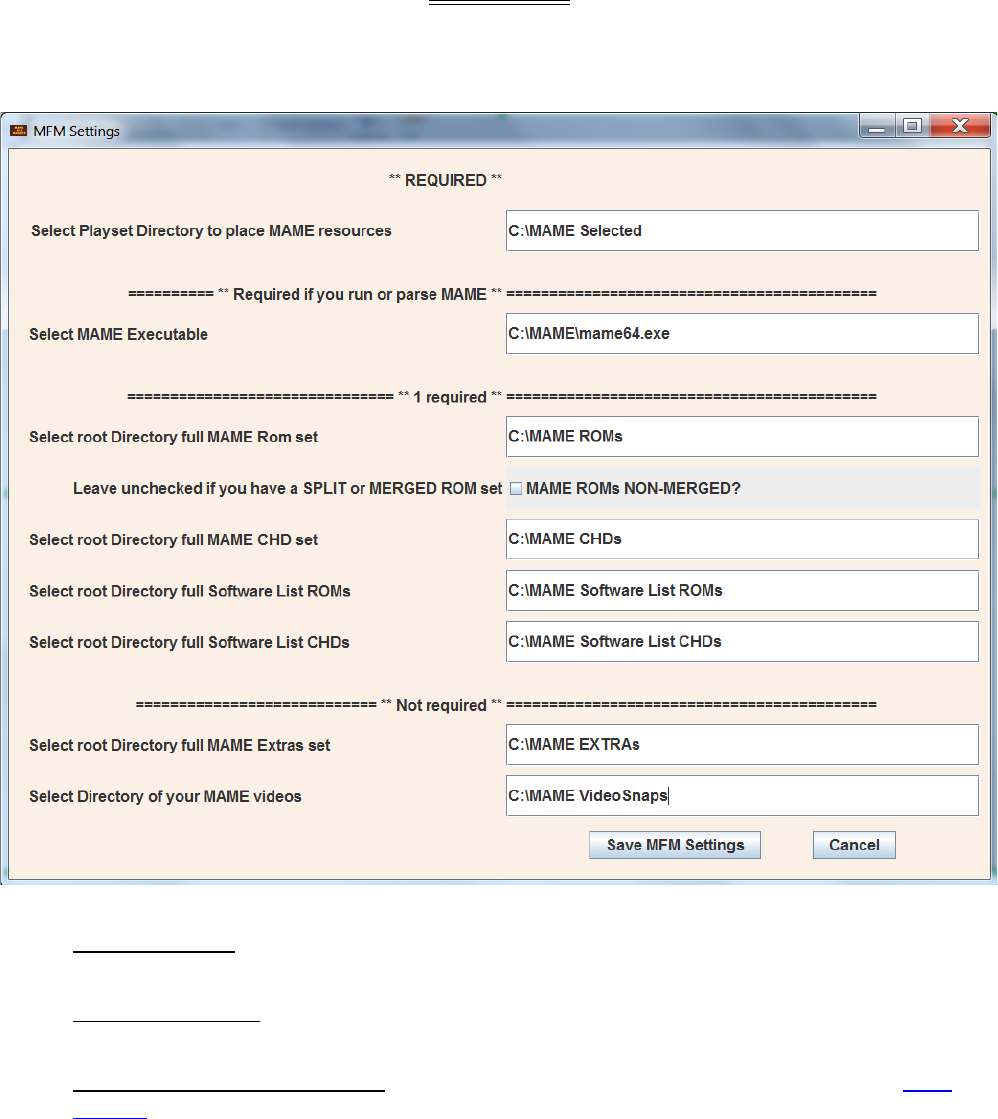Click label 'Select root Directory full MAME Extras set'
The image size is (998, 1119).
coord(180,745)
